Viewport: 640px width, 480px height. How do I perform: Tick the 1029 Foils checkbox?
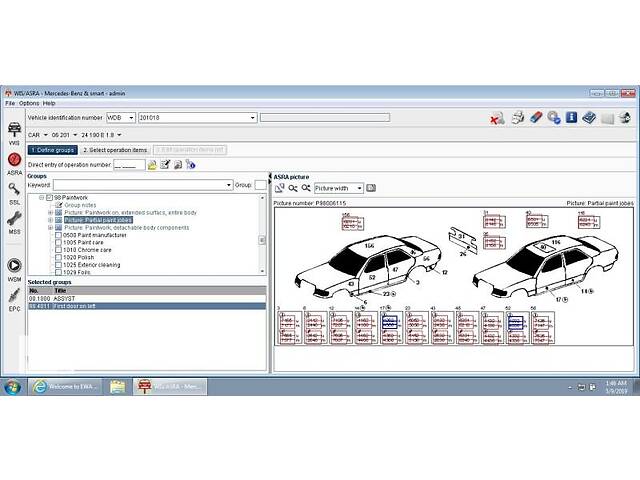[58, 272]
